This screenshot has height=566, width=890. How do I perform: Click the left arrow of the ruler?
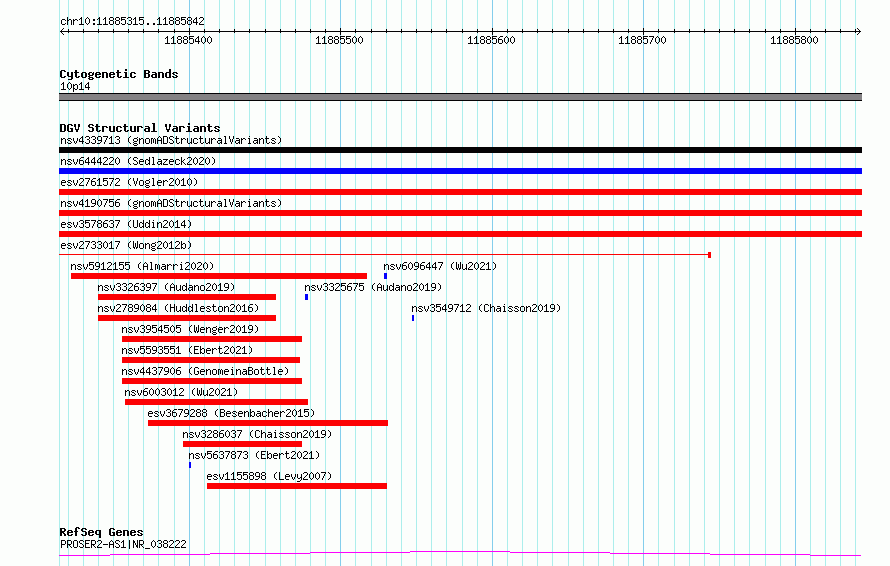pyautogui.click(x=63, y=32)
